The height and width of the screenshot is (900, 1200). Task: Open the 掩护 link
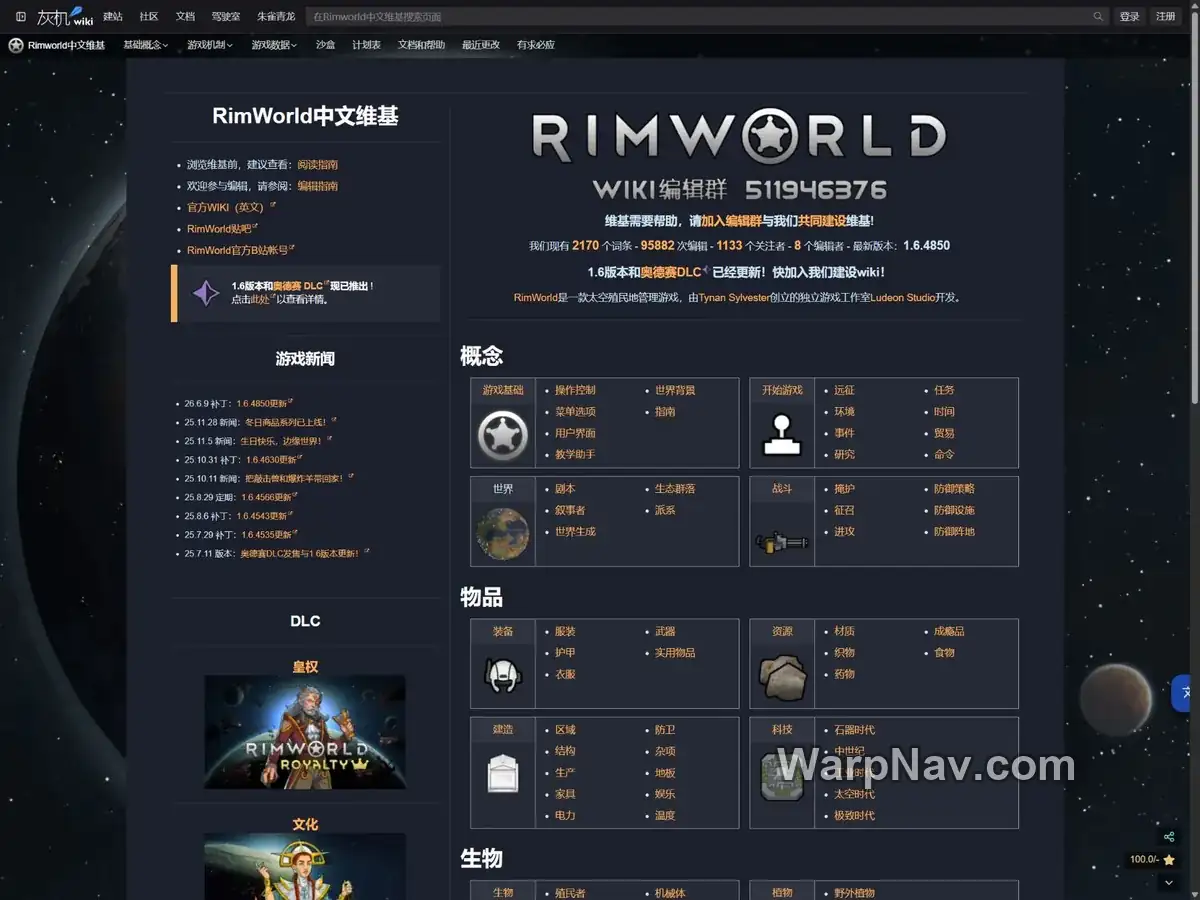(844, 489)
